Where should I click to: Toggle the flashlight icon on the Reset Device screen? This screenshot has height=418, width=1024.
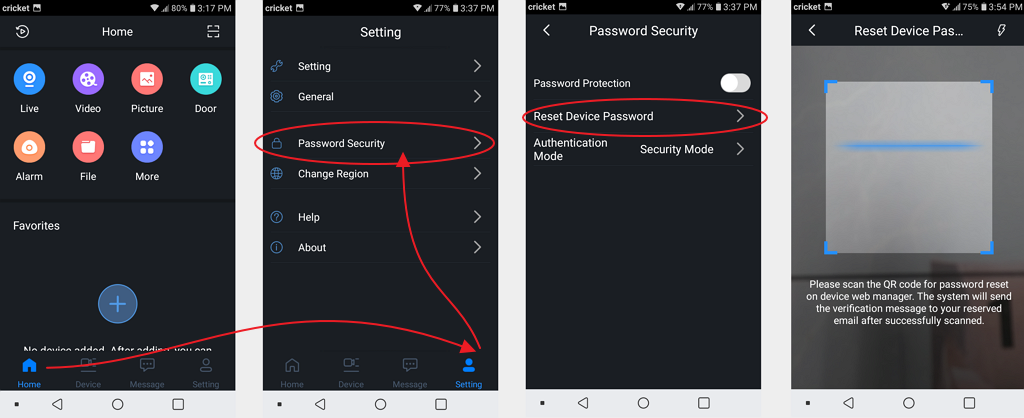click(x=1001, y=31)
